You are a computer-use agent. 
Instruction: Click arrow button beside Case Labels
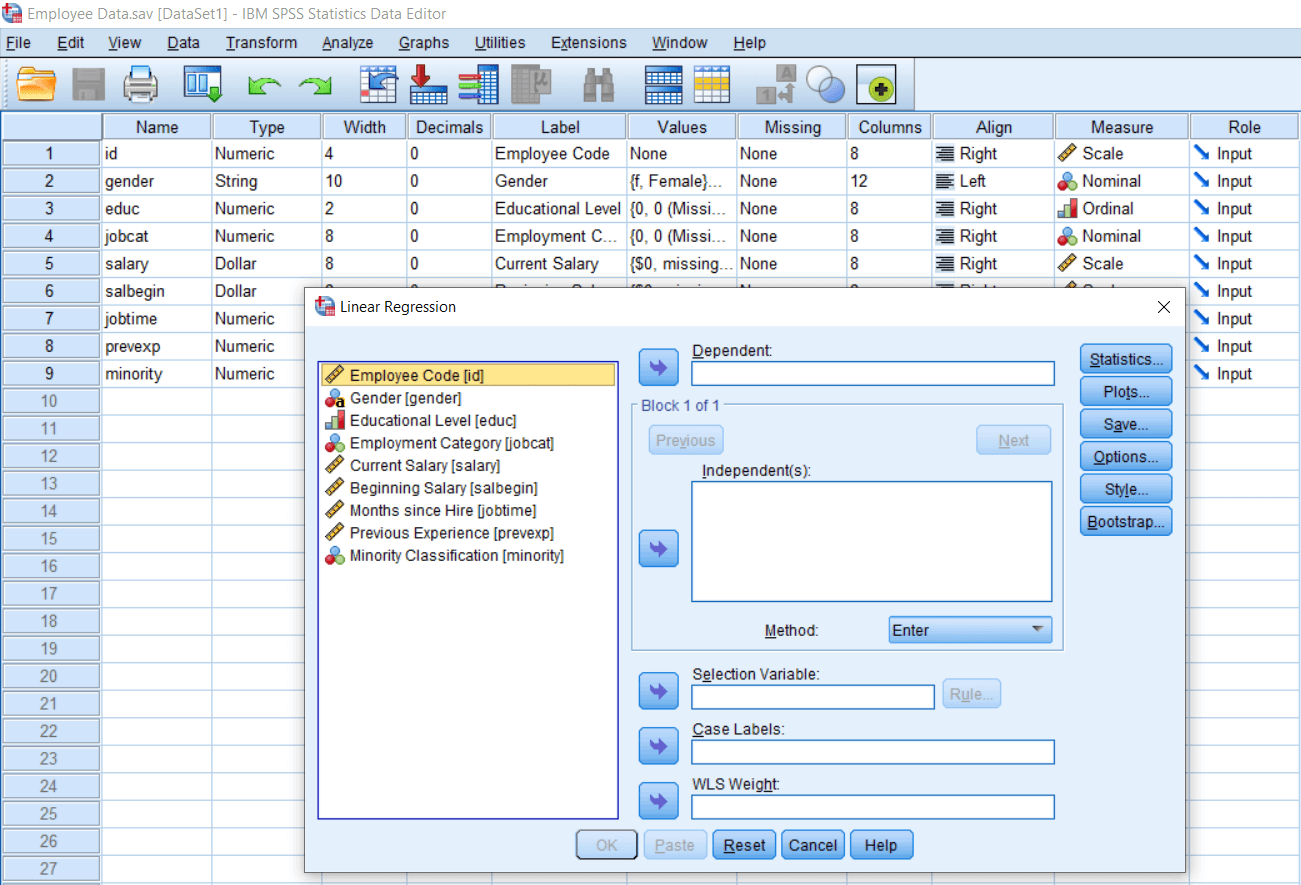tap(658, 746)
